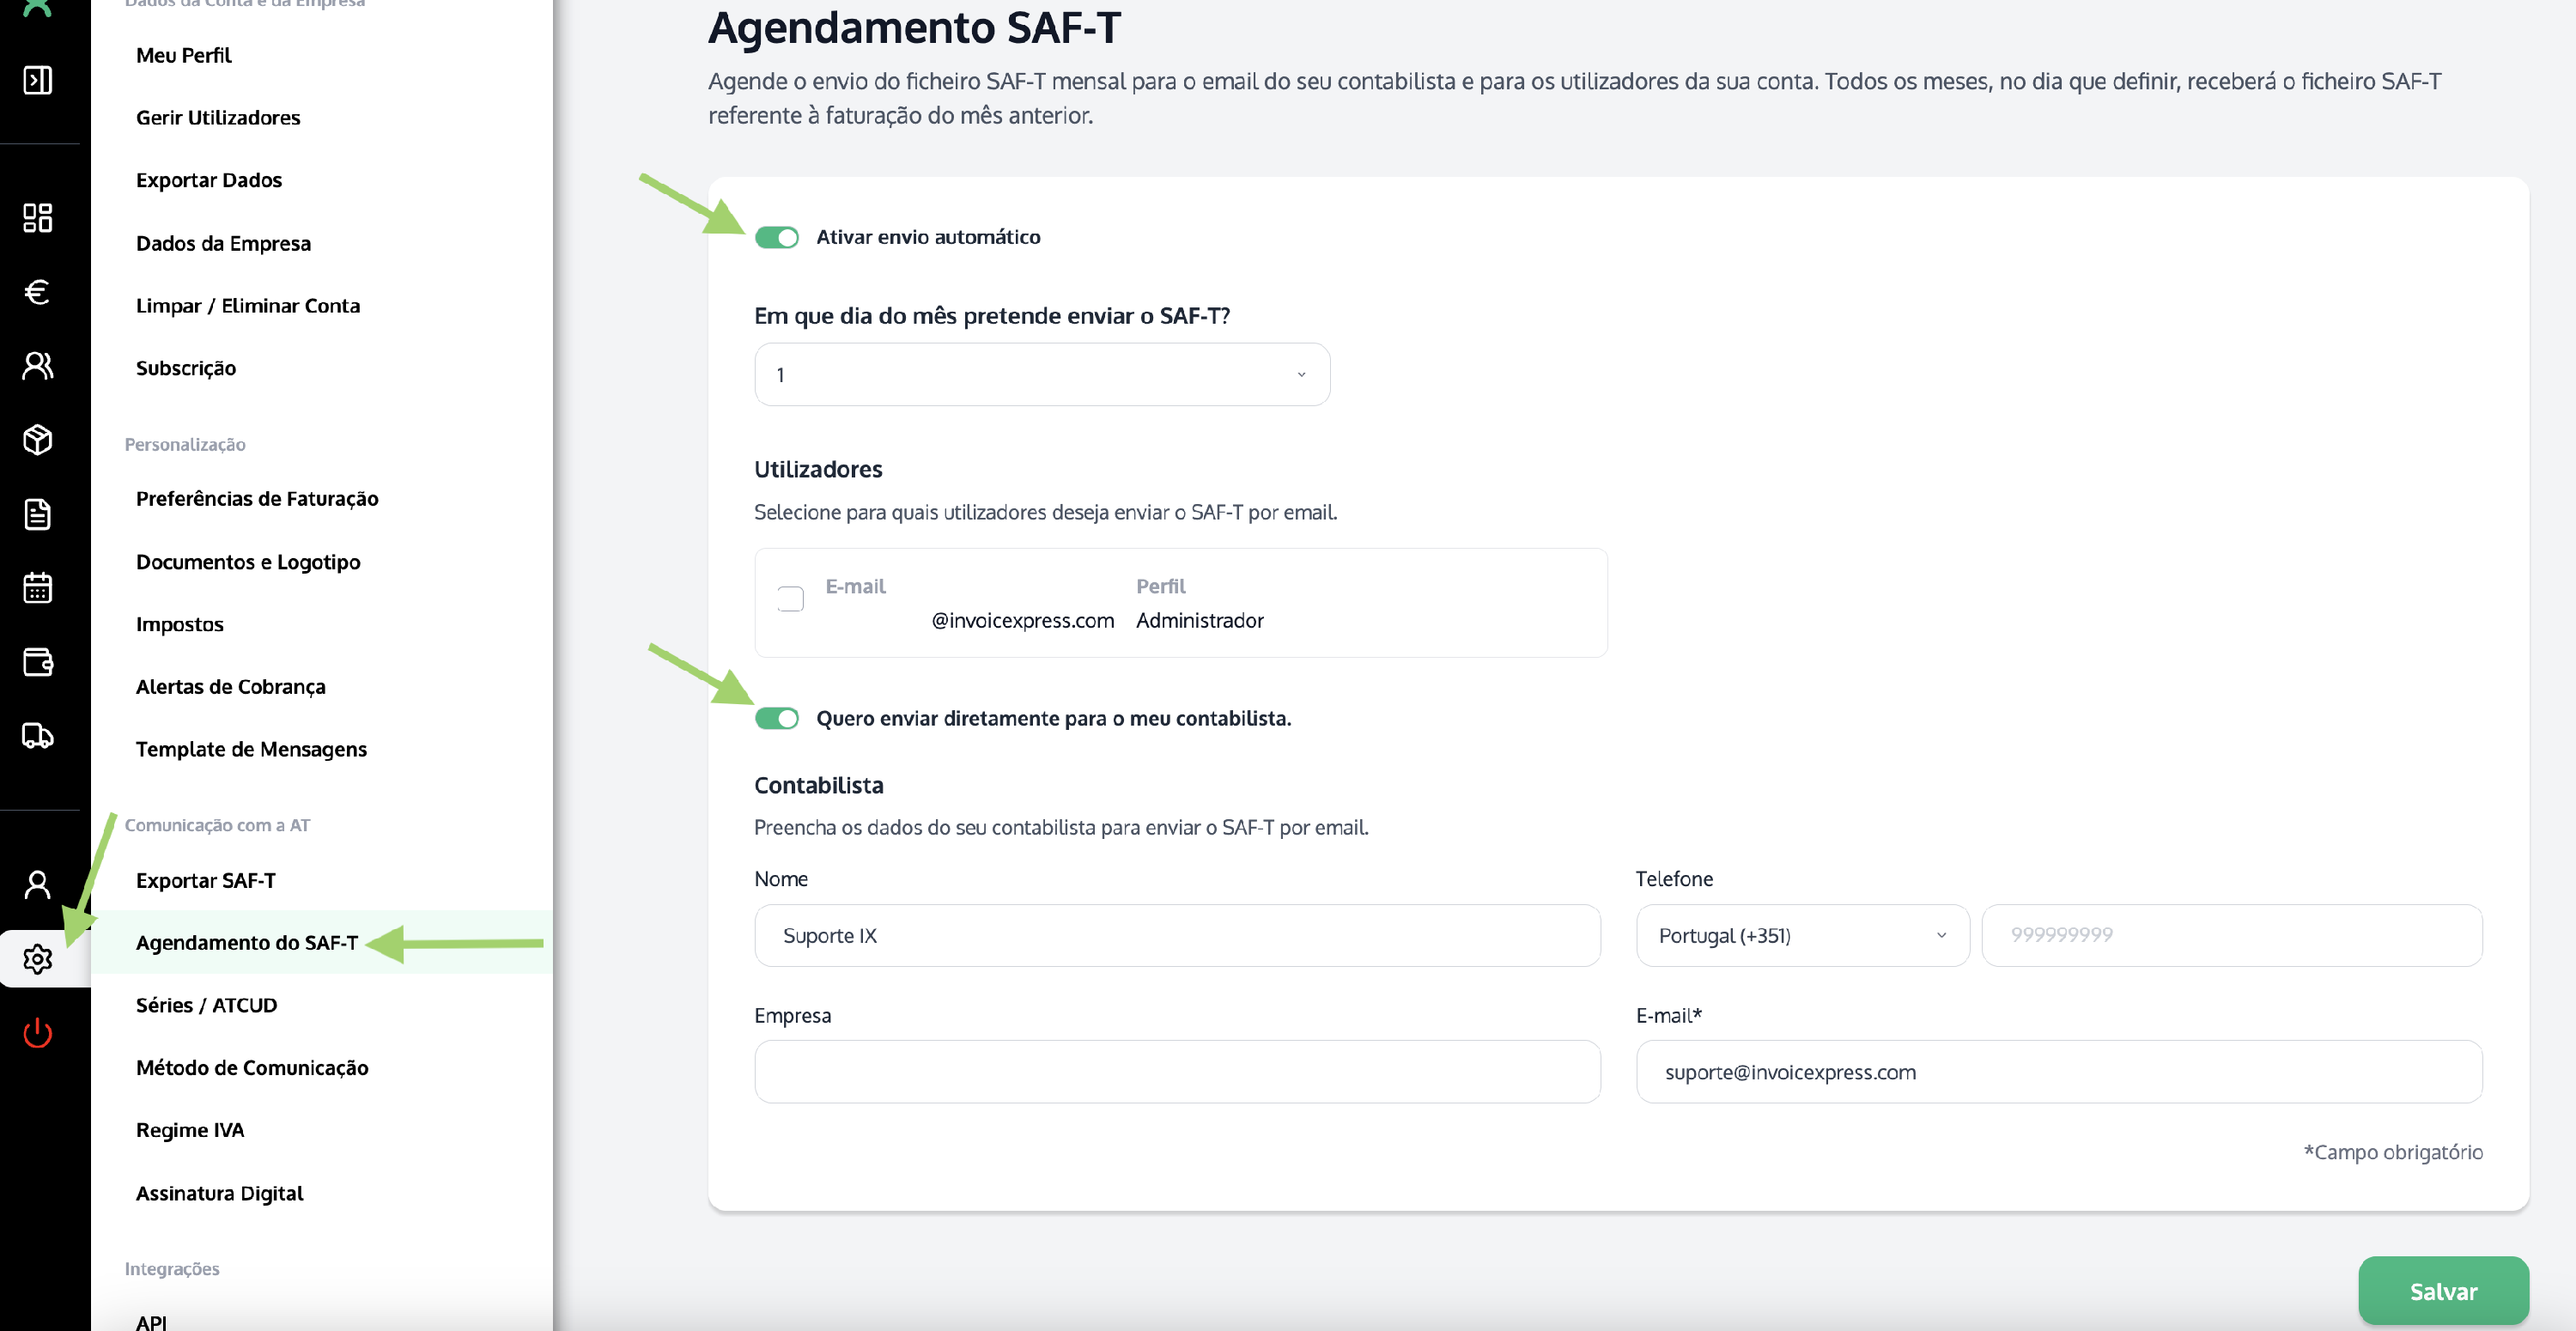Click the telephone number input field
Screen dimensions: 2576x1331
[2231, 936]
